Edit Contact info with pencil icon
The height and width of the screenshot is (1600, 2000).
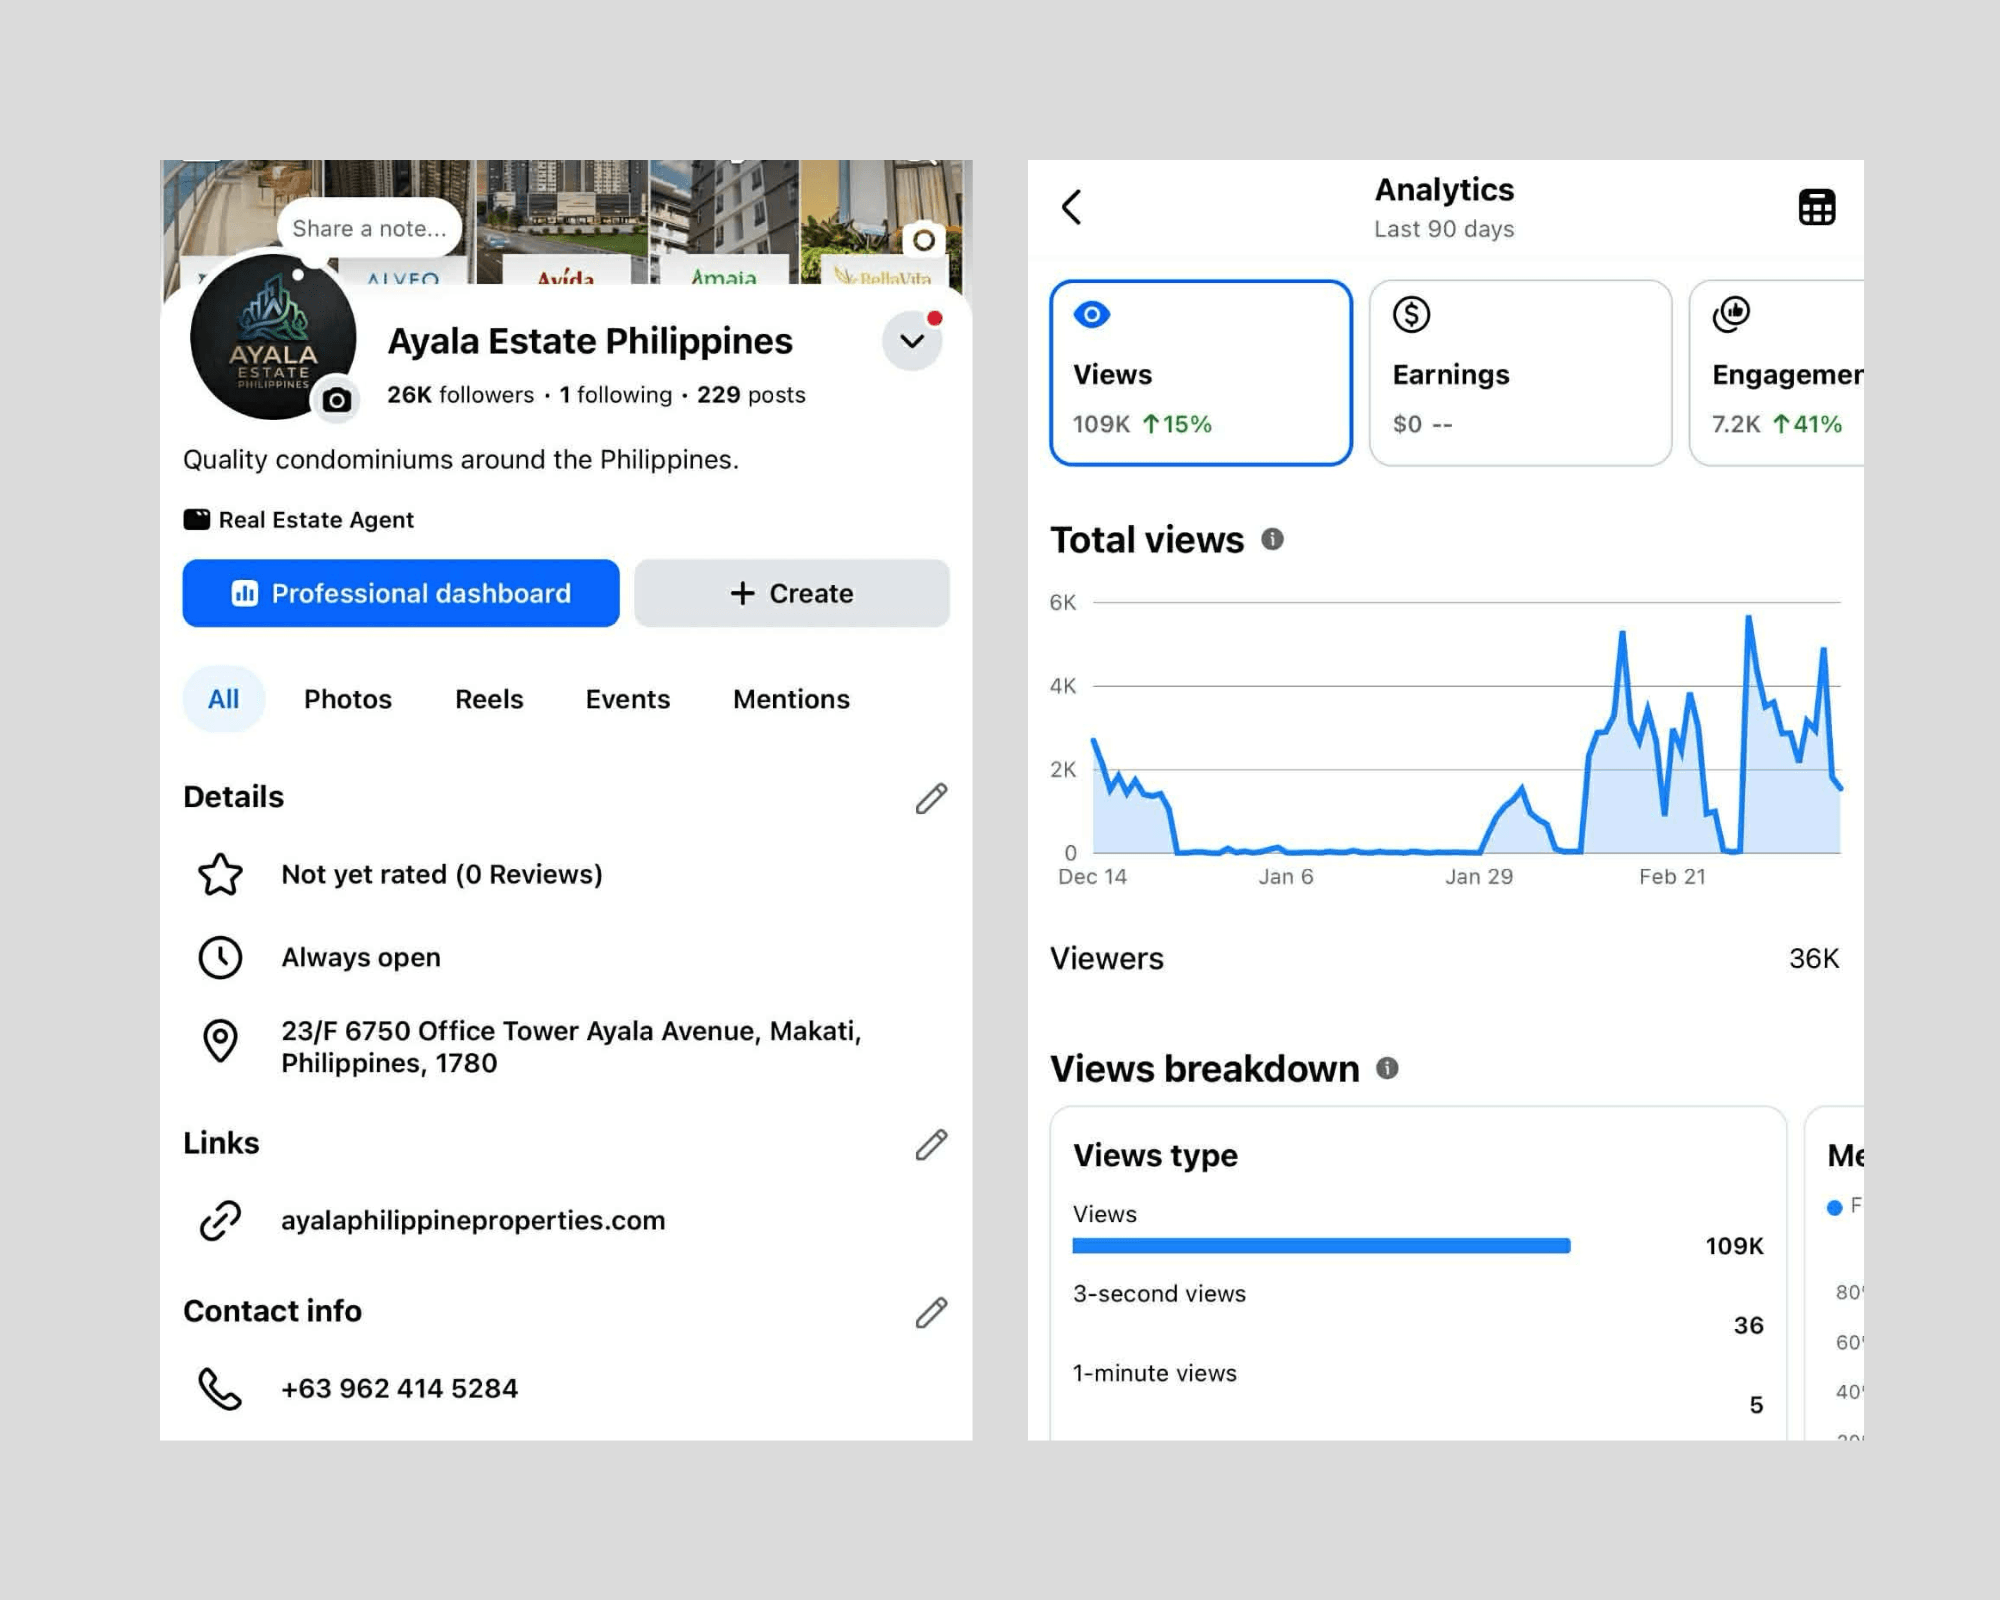click(x=931, y=1312)
